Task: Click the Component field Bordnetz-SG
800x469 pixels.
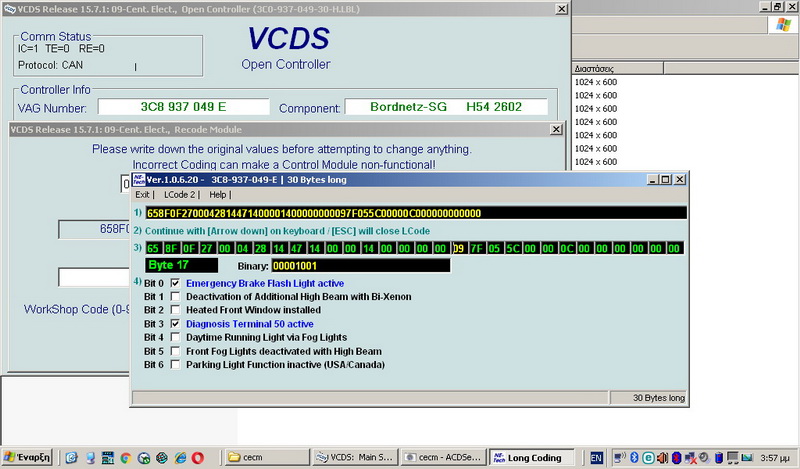Action: pyautogui.click(x=446, y=107)
